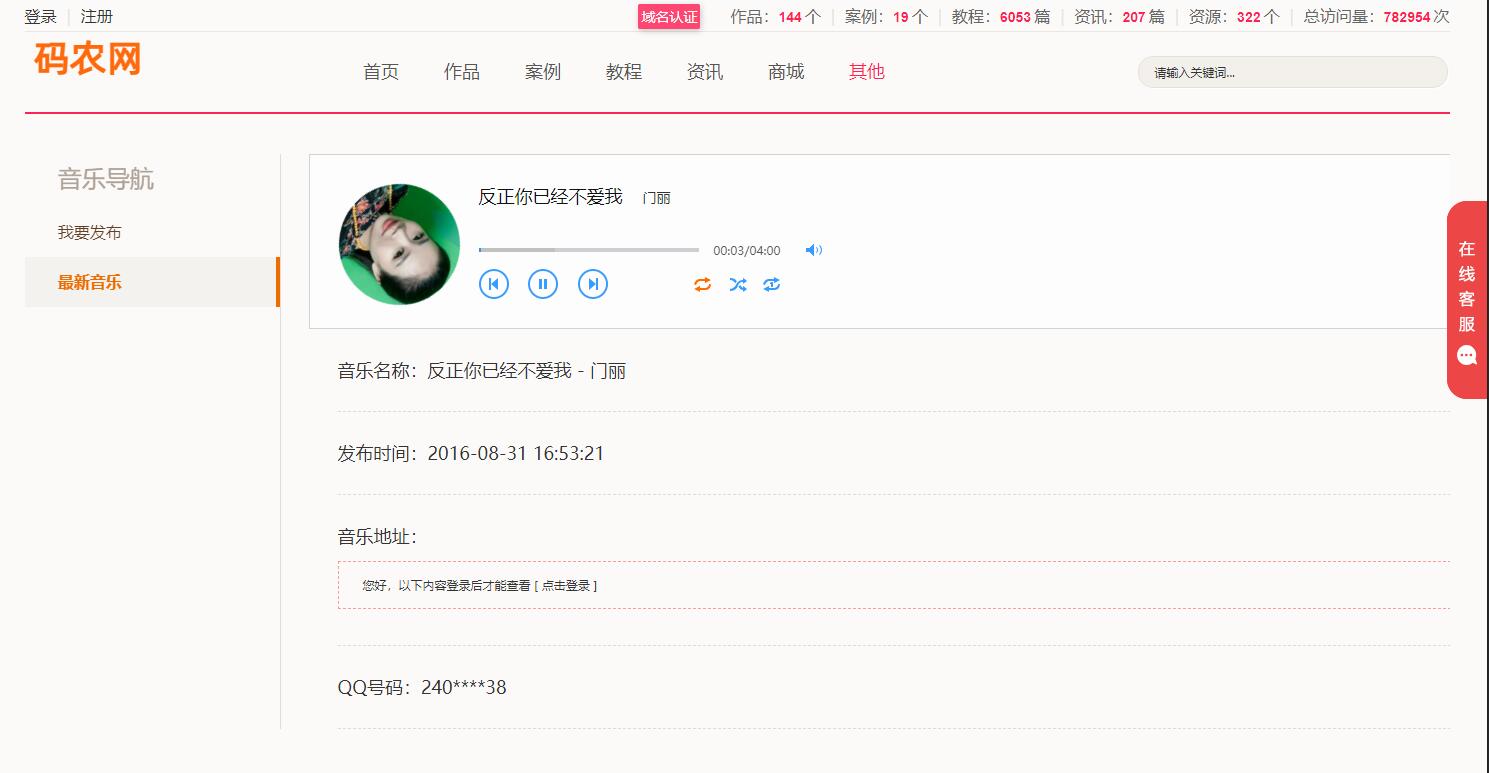This screenshot has height=773, width=1489.
Task: Click the 登录 link at top left
Action: pos(41,17)
